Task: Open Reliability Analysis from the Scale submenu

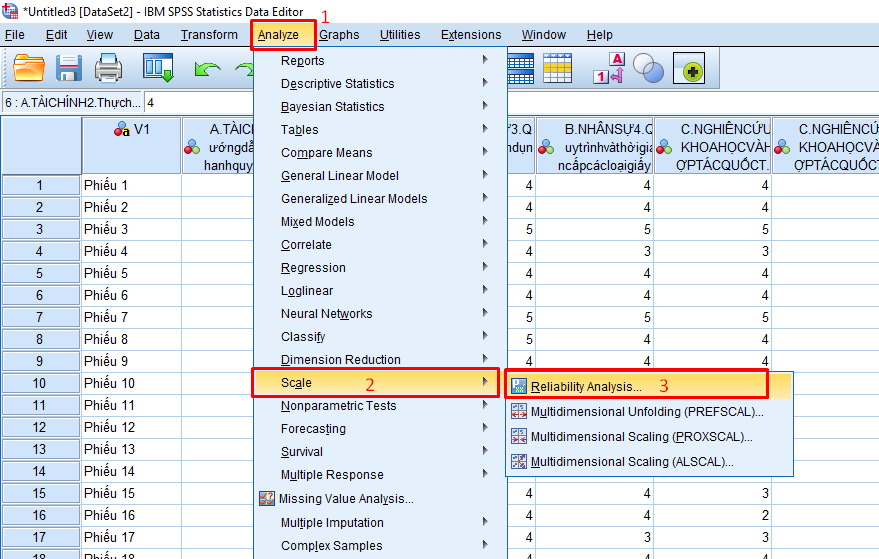Action: 586,386
